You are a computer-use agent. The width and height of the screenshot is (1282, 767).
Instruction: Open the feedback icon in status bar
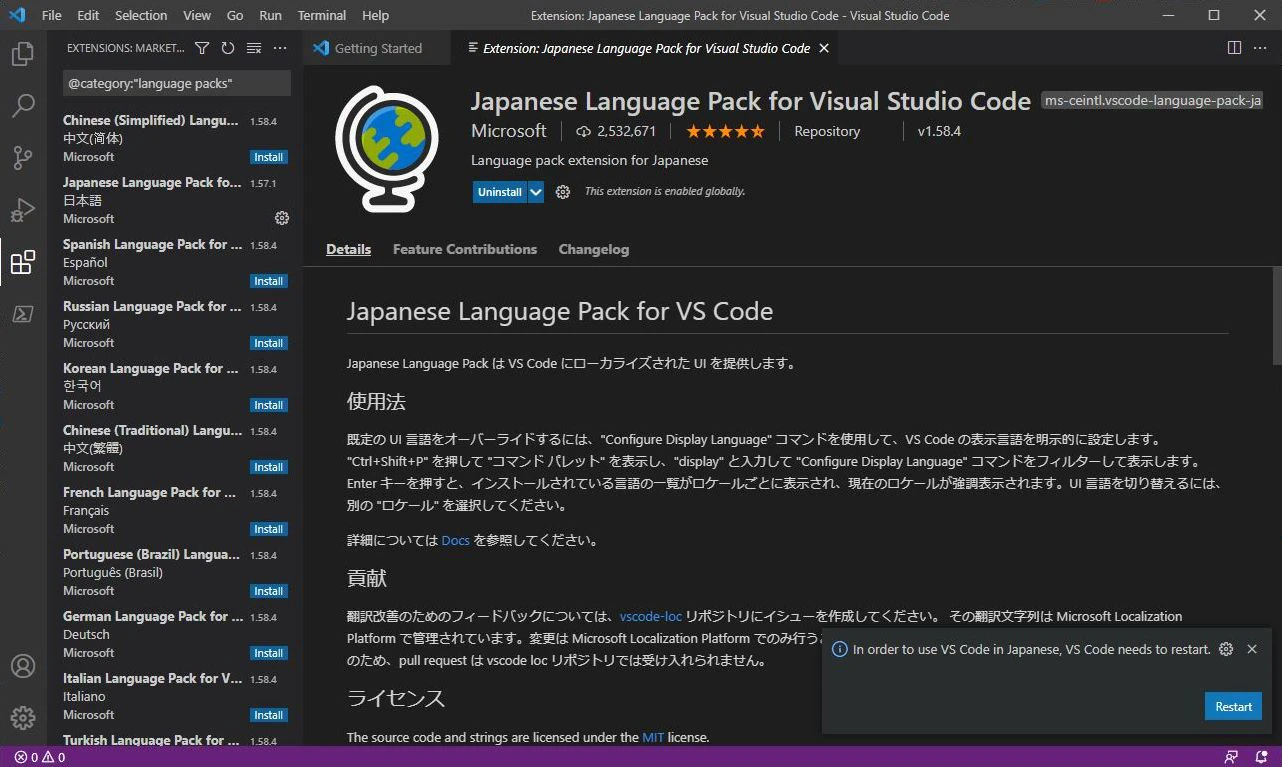1231,757
